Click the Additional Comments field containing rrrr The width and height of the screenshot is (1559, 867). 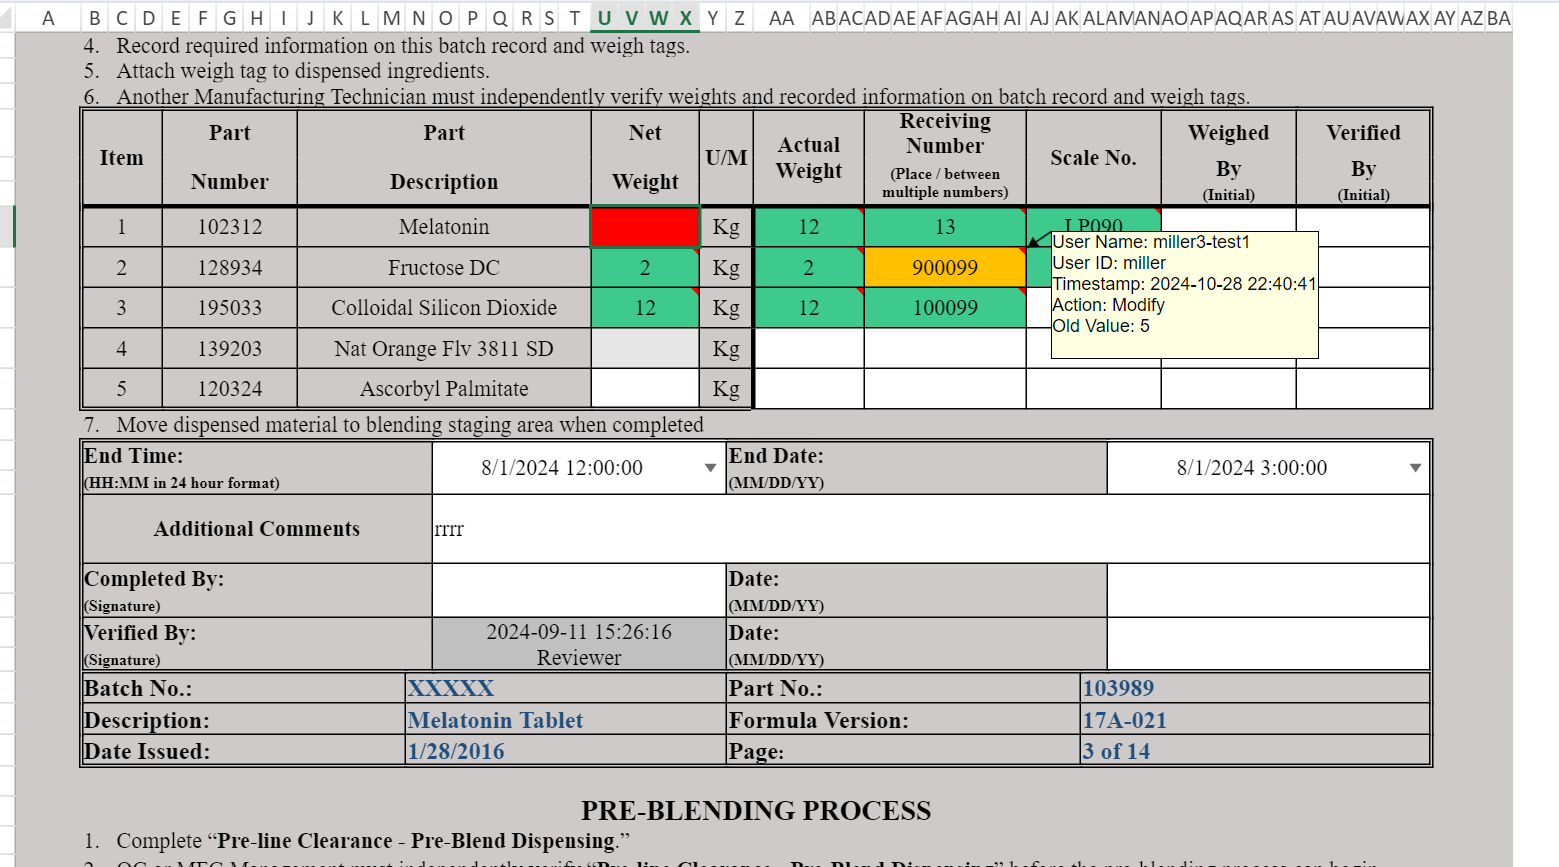coord(930,529)
